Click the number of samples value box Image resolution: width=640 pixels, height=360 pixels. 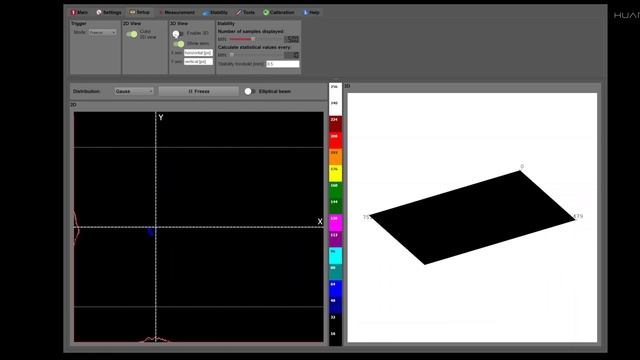coord(291,39)
